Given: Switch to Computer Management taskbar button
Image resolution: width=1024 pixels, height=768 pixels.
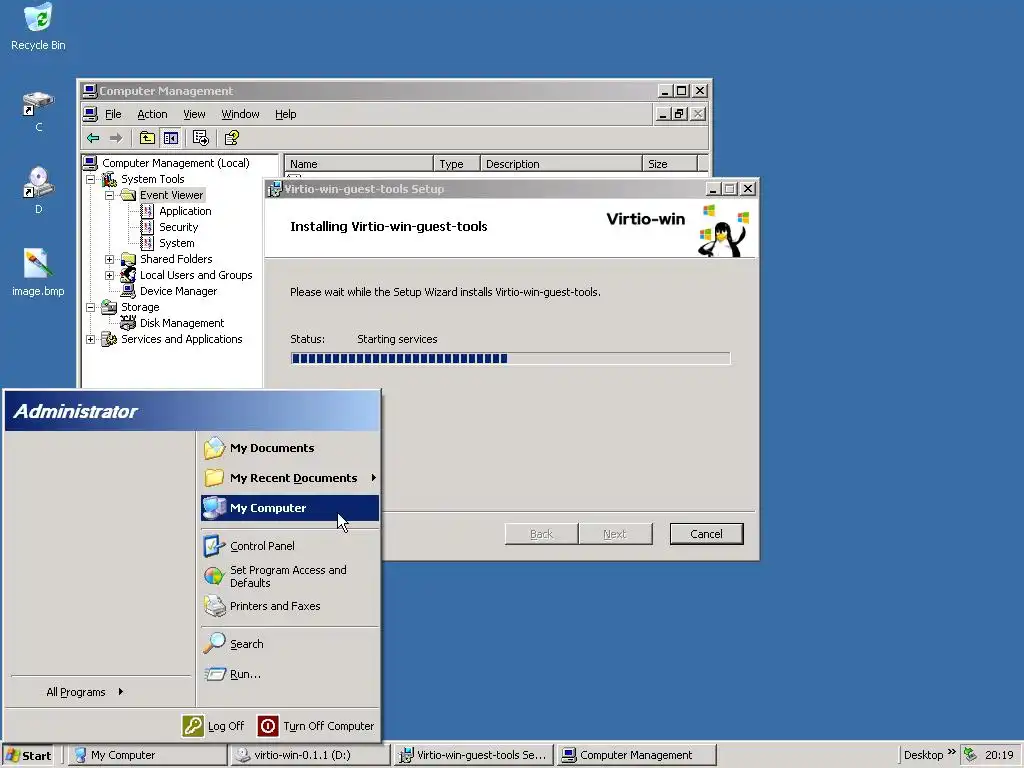Looking at the screenshot, I should 637,755.
